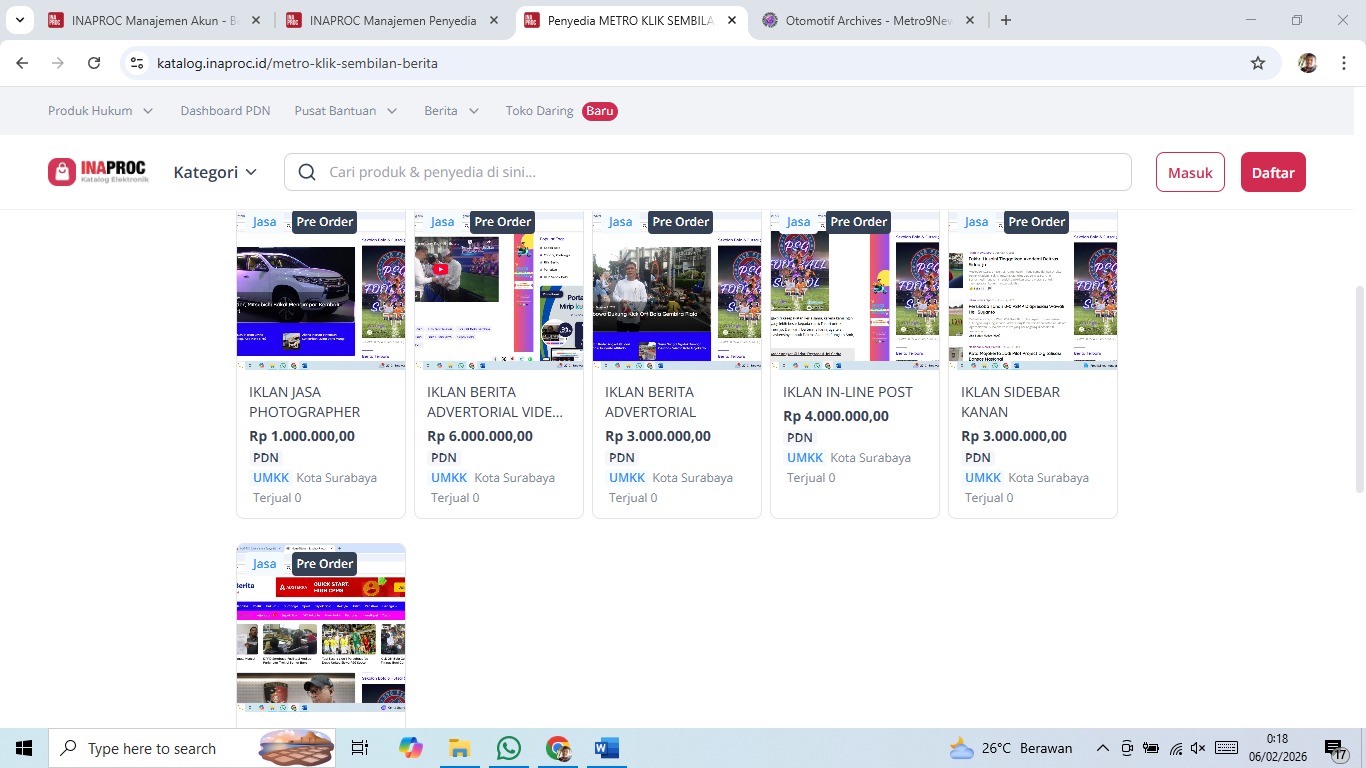Switch to Microsoft Word in the taskbar
Viewport: 1366px width, 768px height.
(x=607, y=748)
